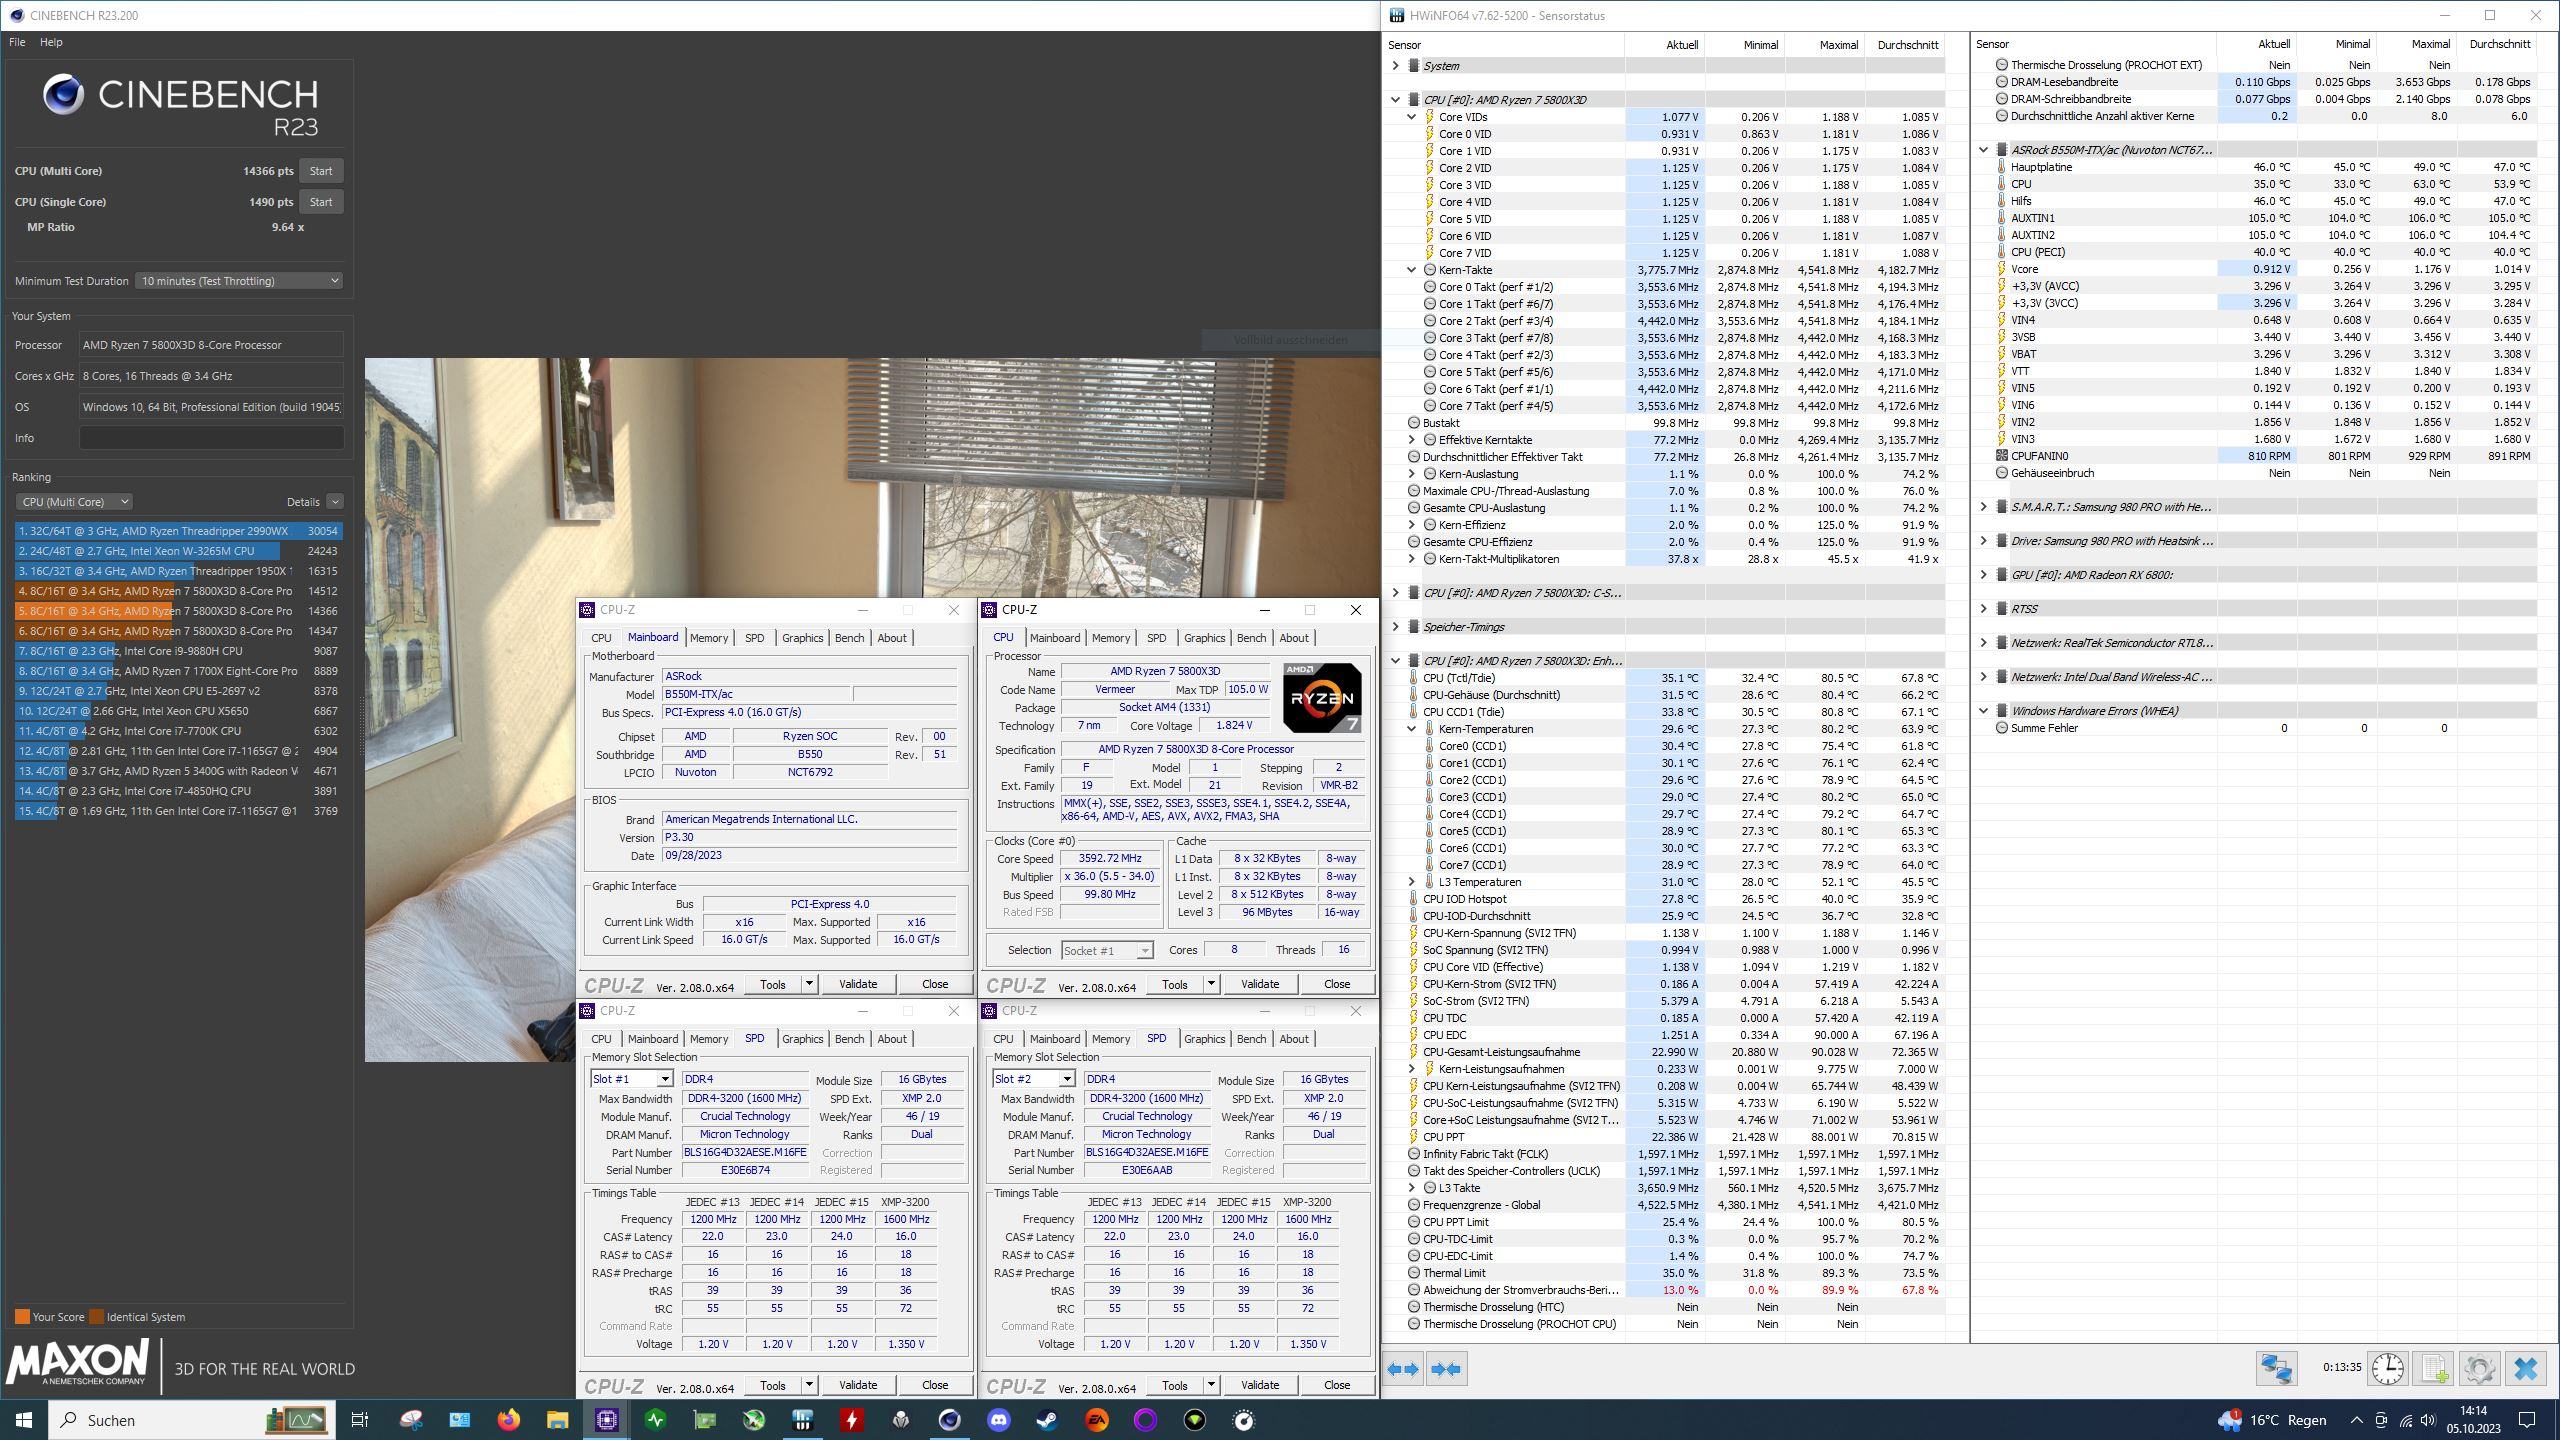The height and width of the screenshot is (1440, 2560).
Task: Click the HWiNFO expand columns arrows icon
Action: tap(1403, 1369)
